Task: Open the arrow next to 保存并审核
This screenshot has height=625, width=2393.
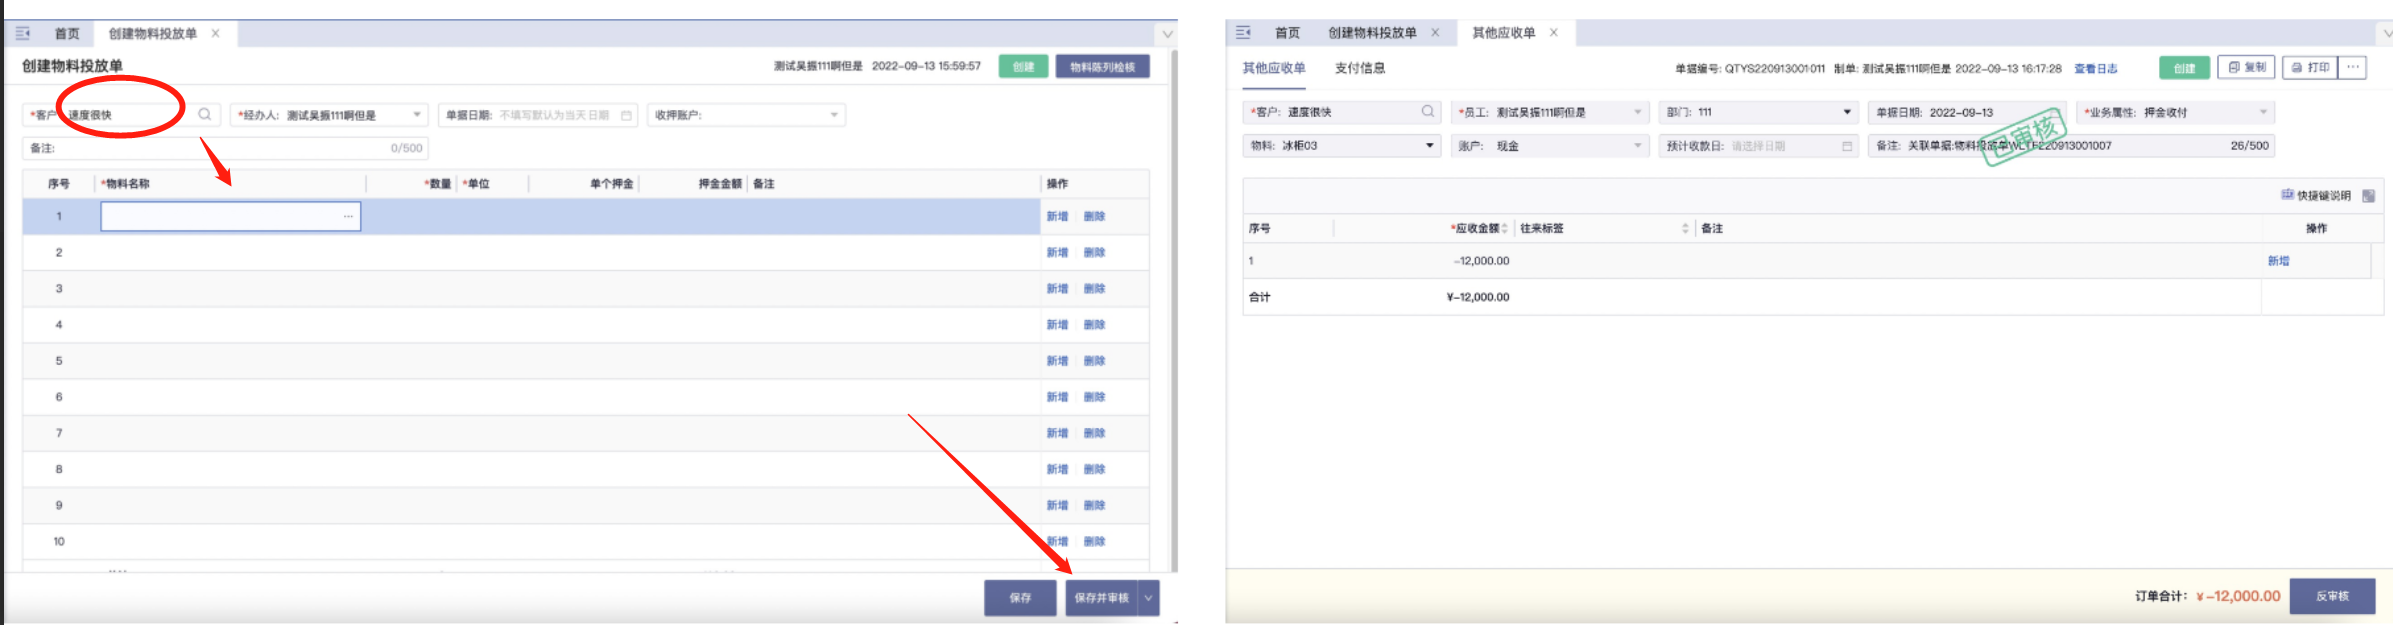Action: (1149, 598)
